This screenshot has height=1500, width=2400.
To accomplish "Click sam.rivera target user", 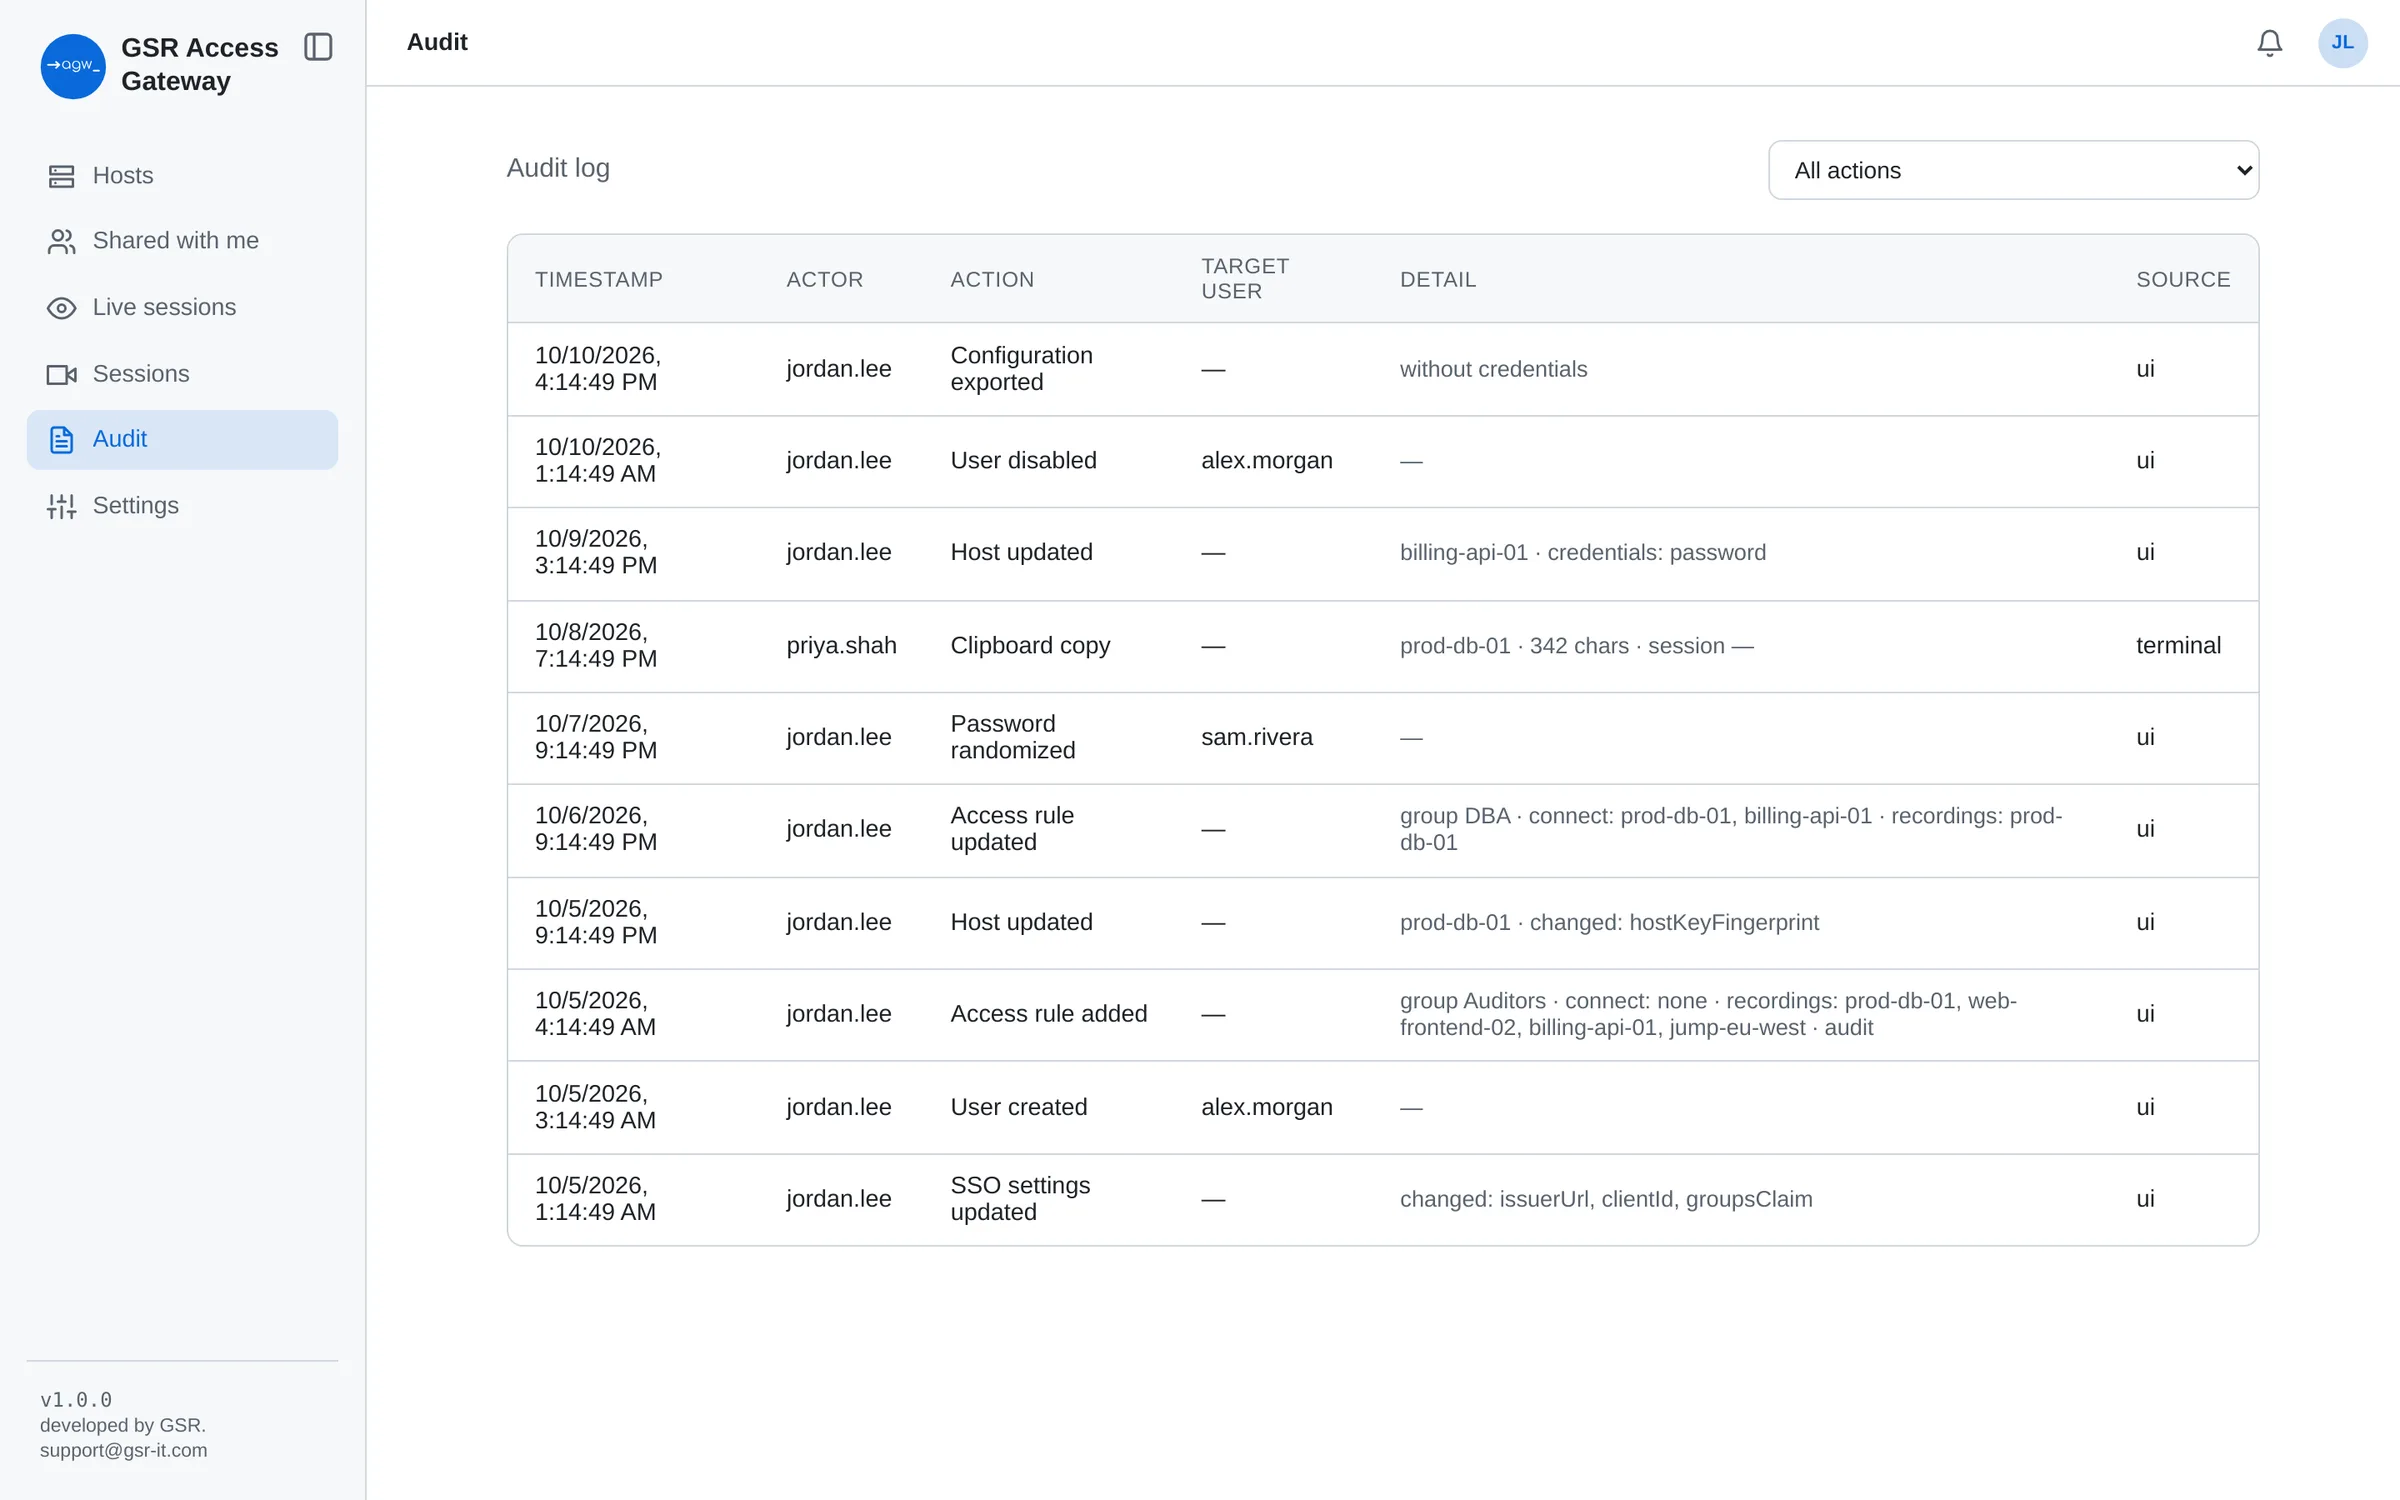I will (x=1256, y=737).
